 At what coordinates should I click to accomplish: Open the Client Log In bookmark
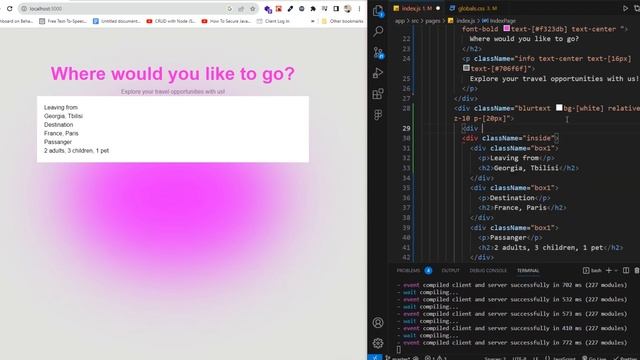[273, 21]
